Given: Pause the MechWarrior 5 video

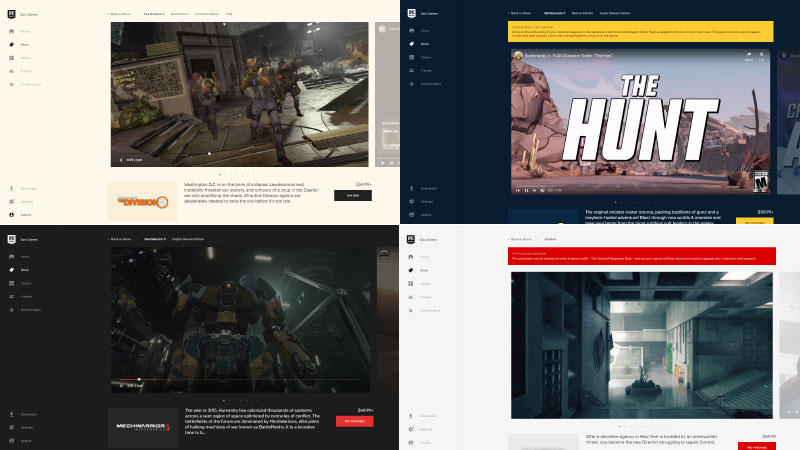Looking at the screenshot, I should click(x=121, y=386).
